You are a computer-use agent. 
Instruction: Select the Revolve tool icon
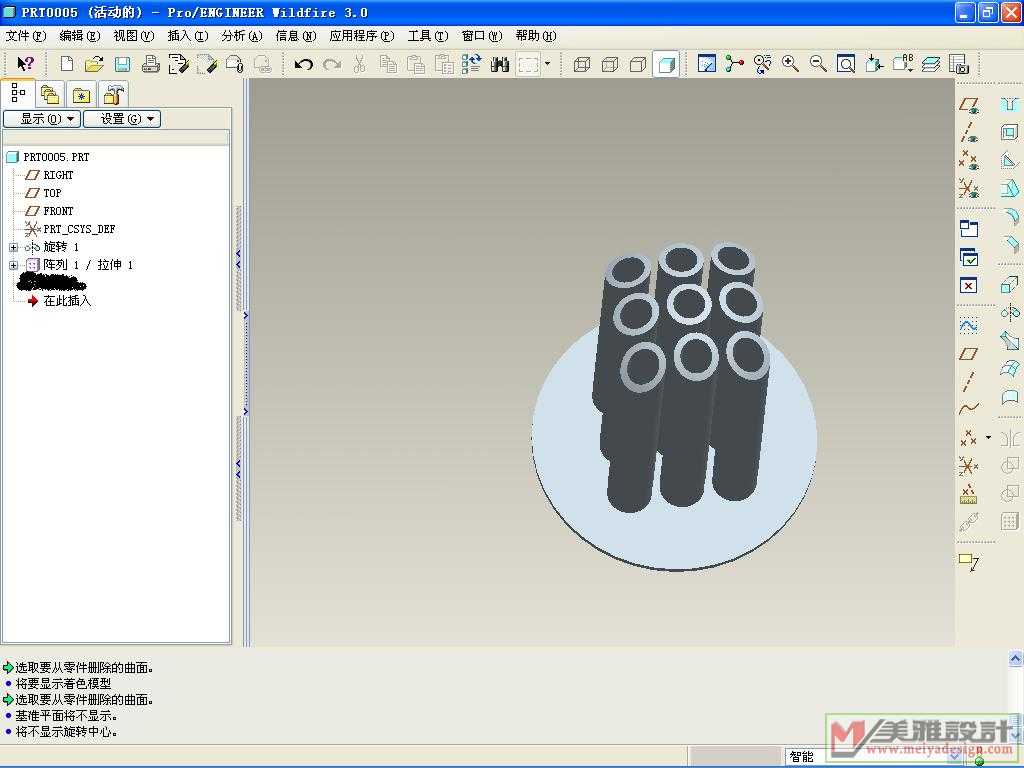[x=1010, y=313]
